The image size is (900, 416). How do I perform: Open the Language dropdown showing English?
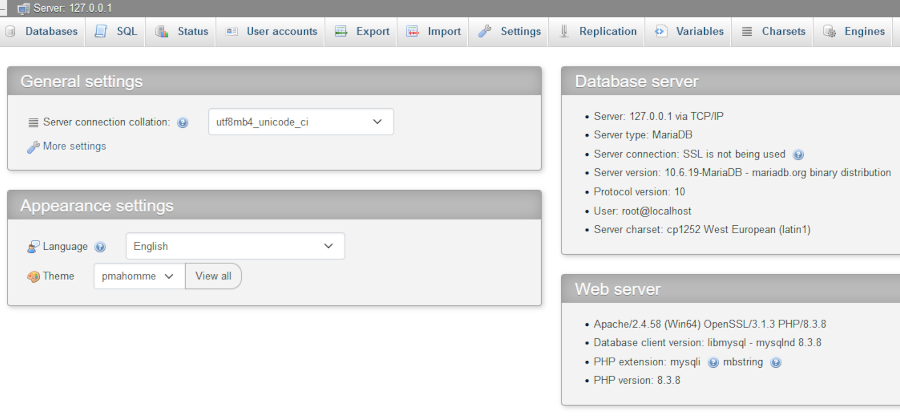[x=235, y=246]
